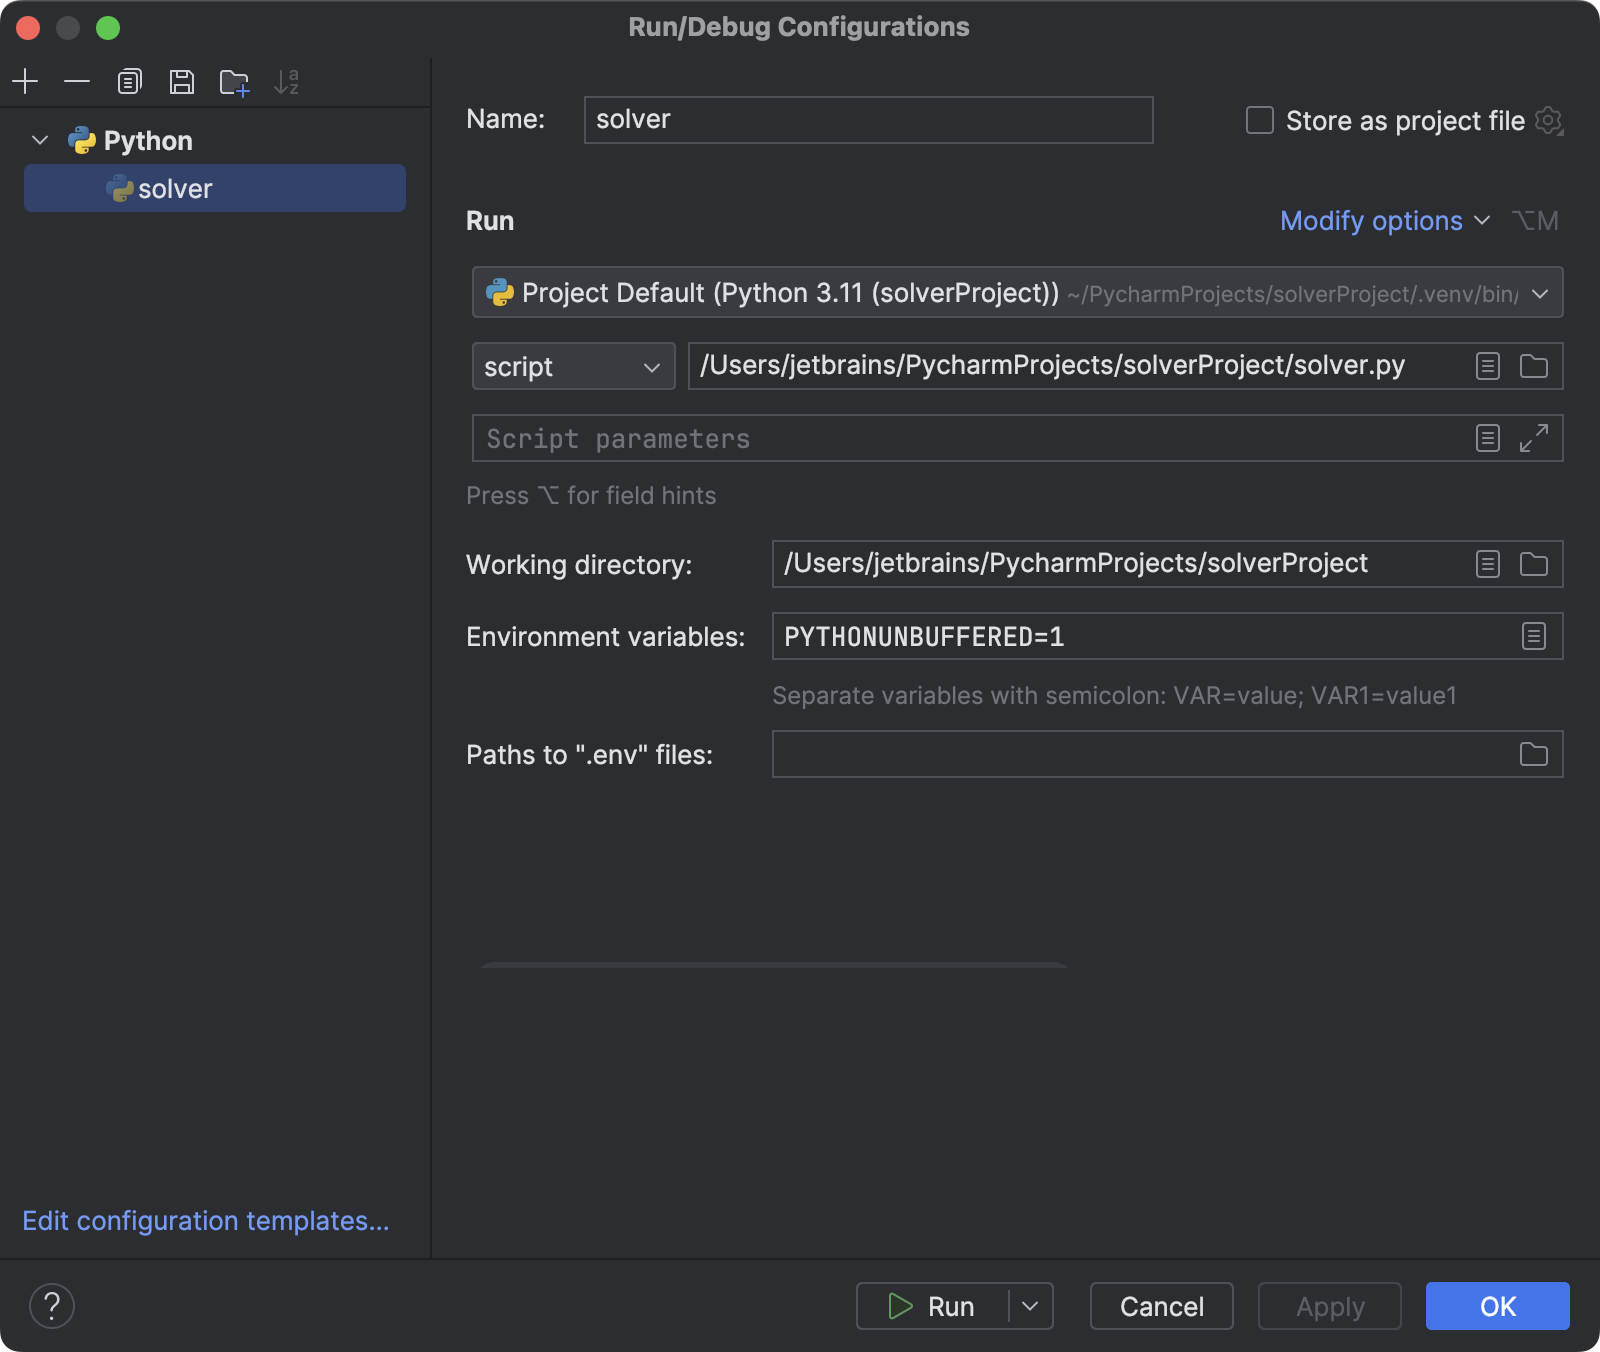Viewport: 1600px width, 1352px height.
Task: Copy the selected configuration
Action: (x=129, y=82)
